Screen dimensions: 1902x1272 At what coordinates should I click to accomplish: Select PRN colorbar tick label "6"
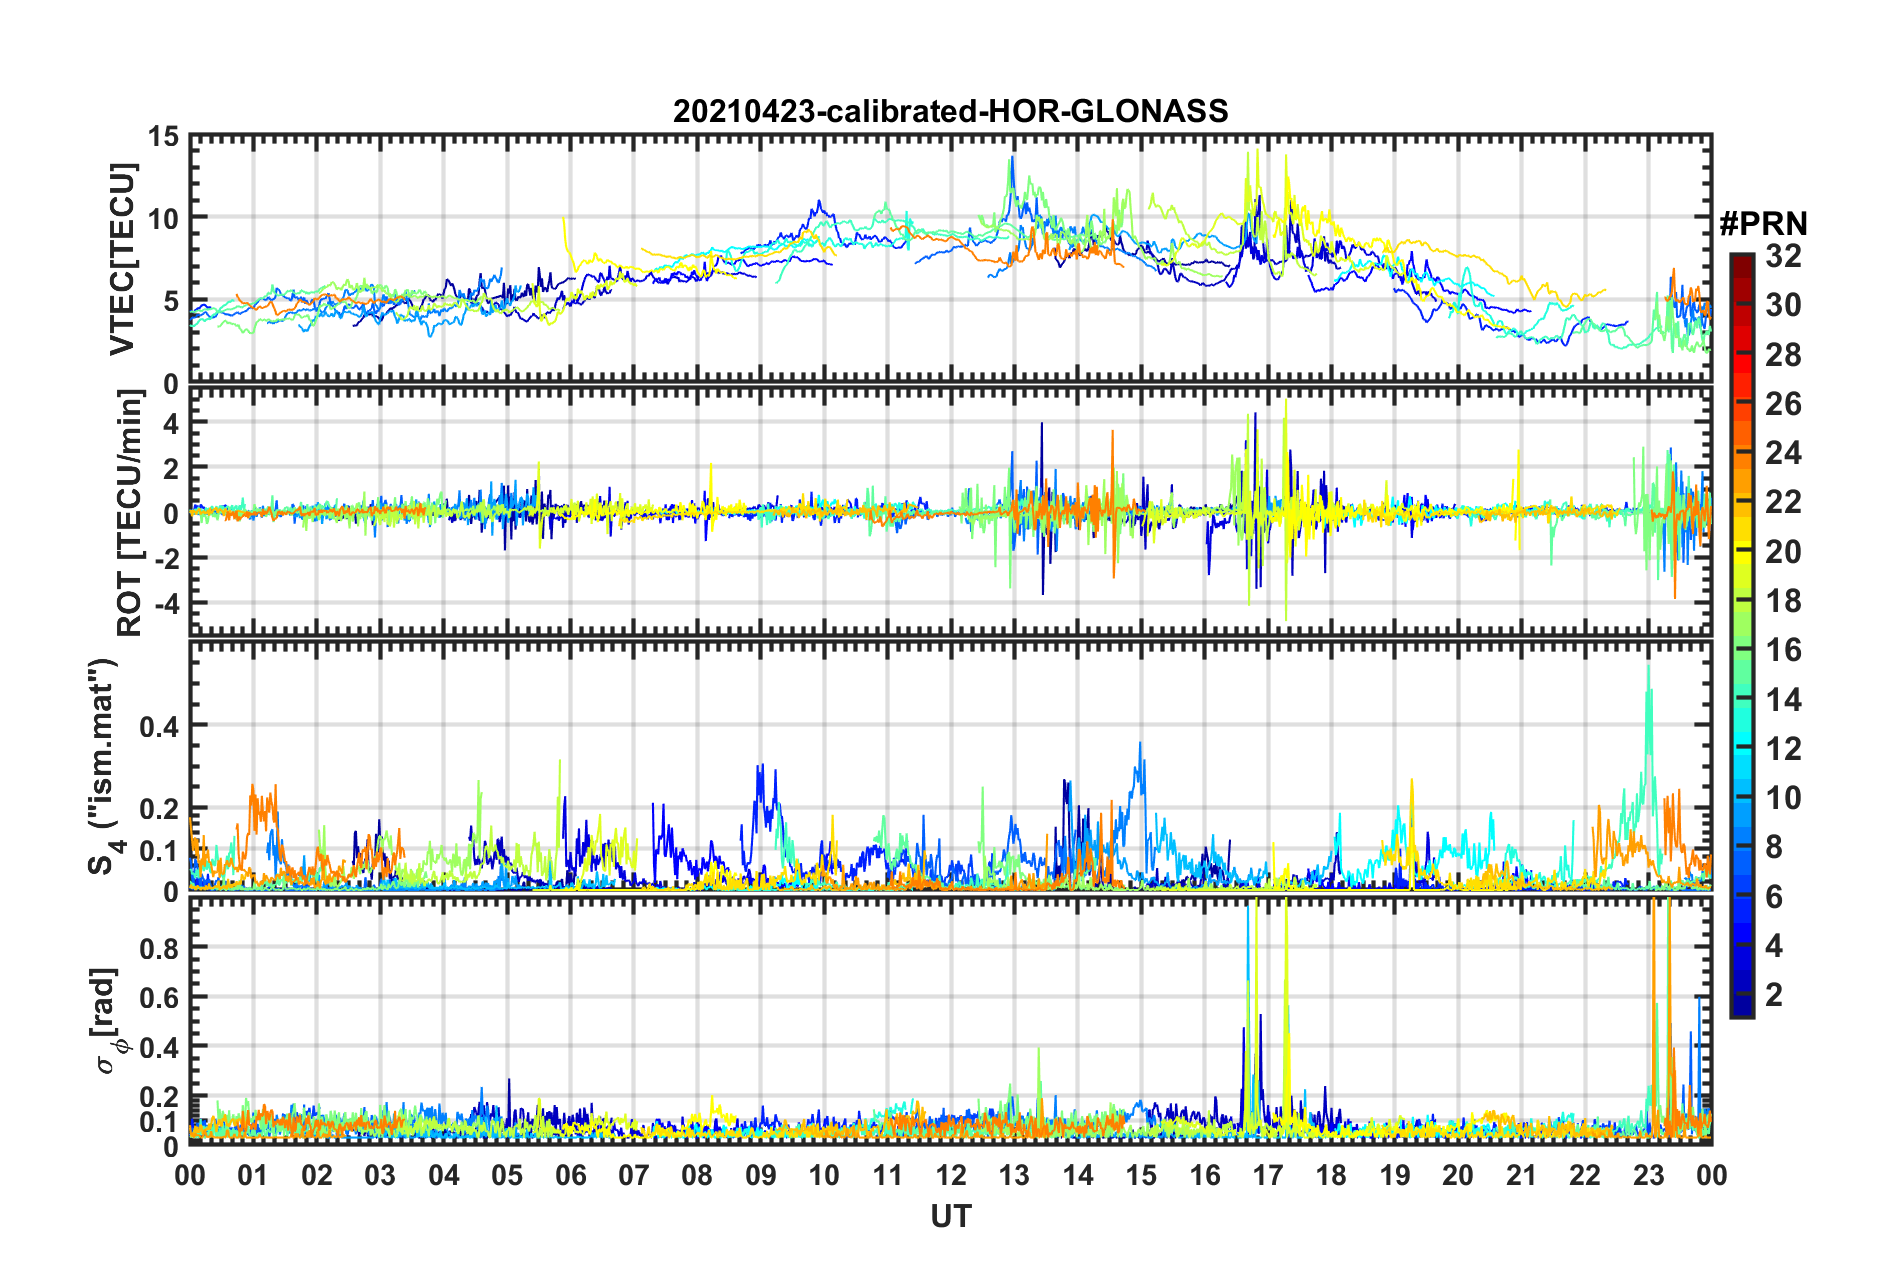pyautogui.click(x=1774, y=897)
